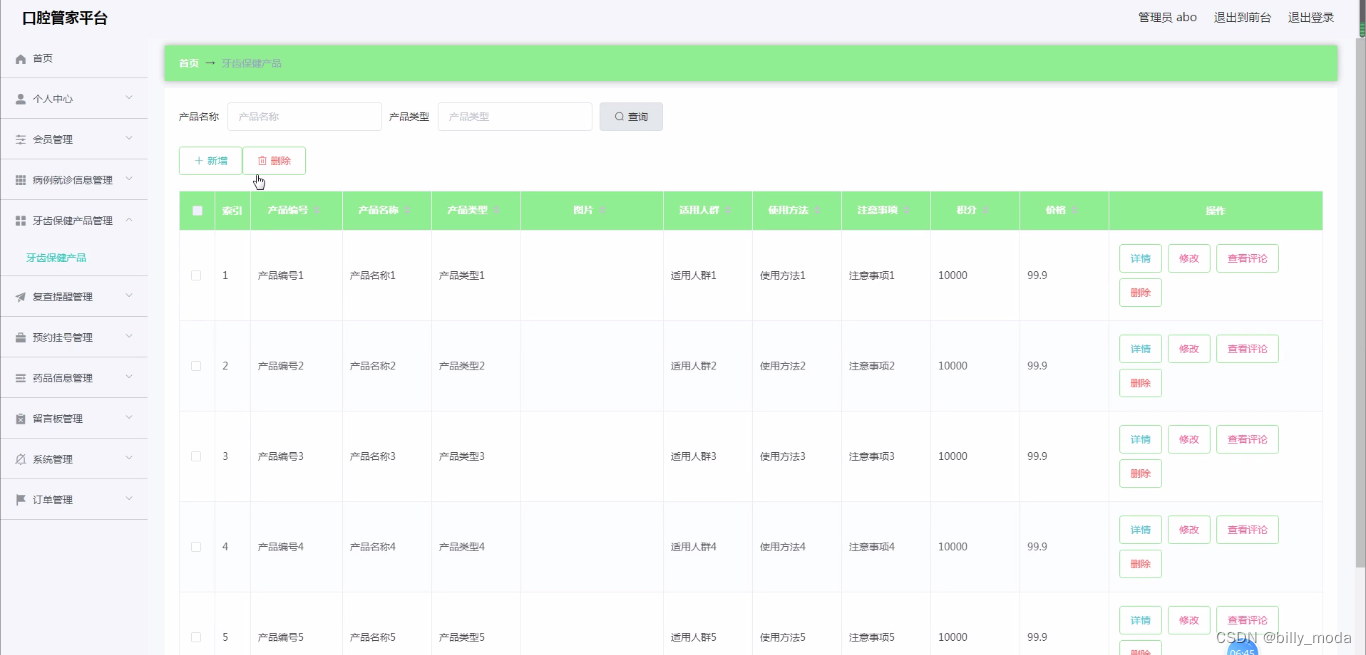Select the 牙齿保健产品 submenu item

coord(56,258)
